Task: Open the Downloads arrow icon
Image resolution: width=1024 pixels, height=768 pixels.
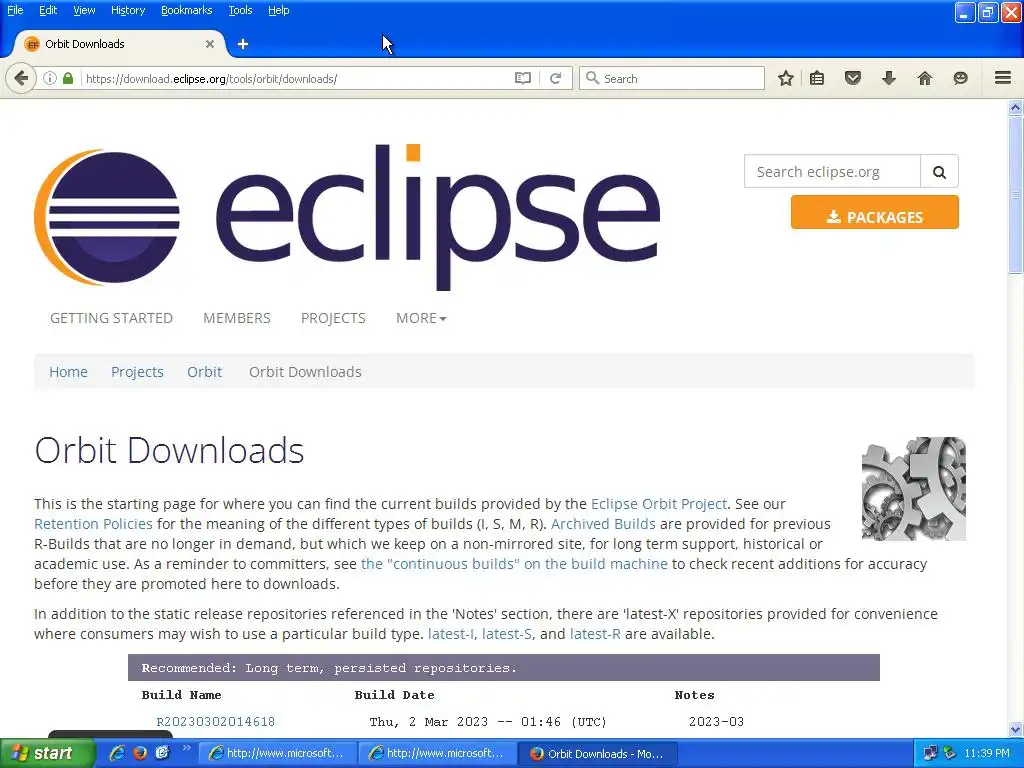Action: tap(889, 78)
